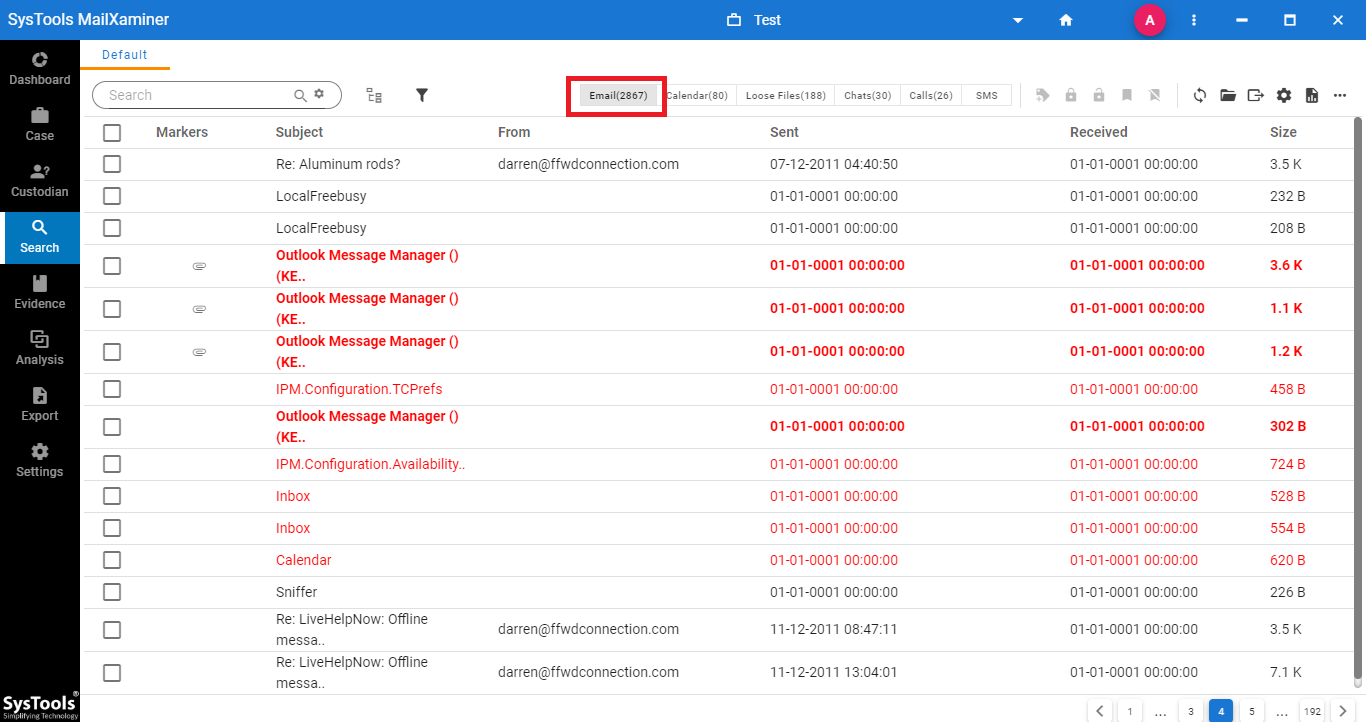
Task: Check the IPM.Configuration.Availability row
Action: tap(112, 464)
